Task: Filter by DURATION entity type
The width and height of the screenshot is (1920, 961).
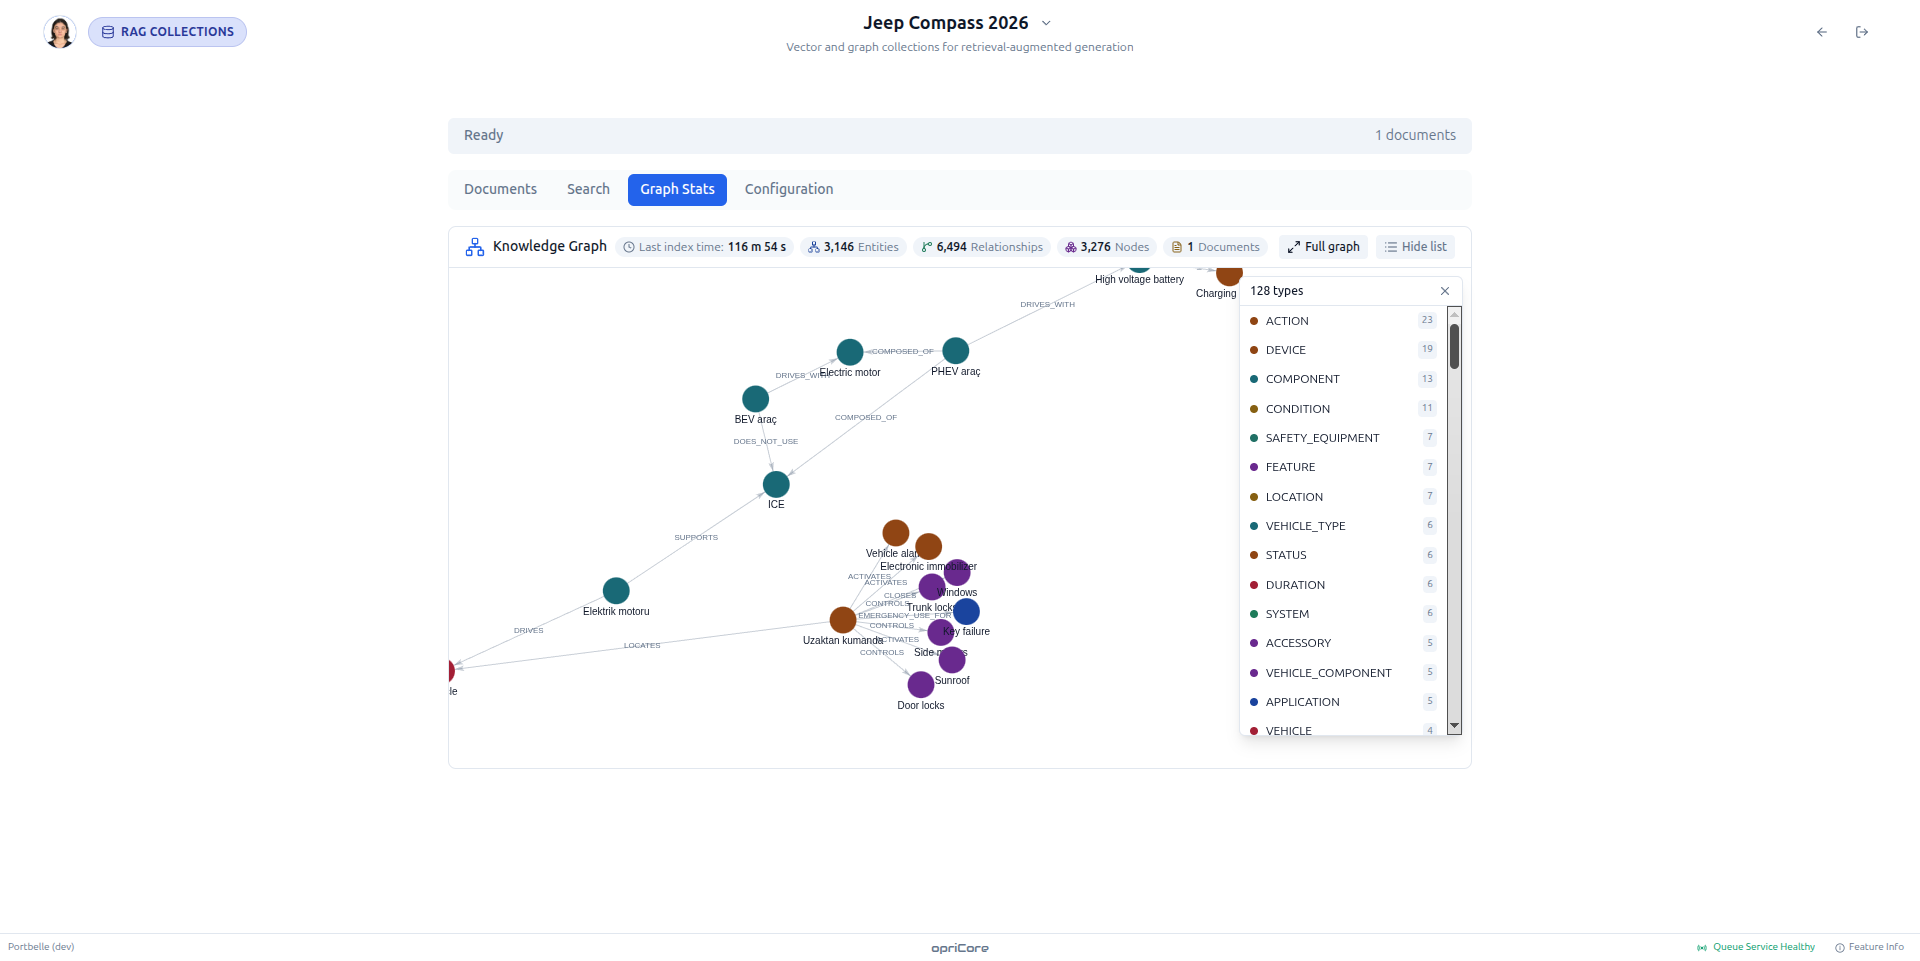Action: 1343,585
